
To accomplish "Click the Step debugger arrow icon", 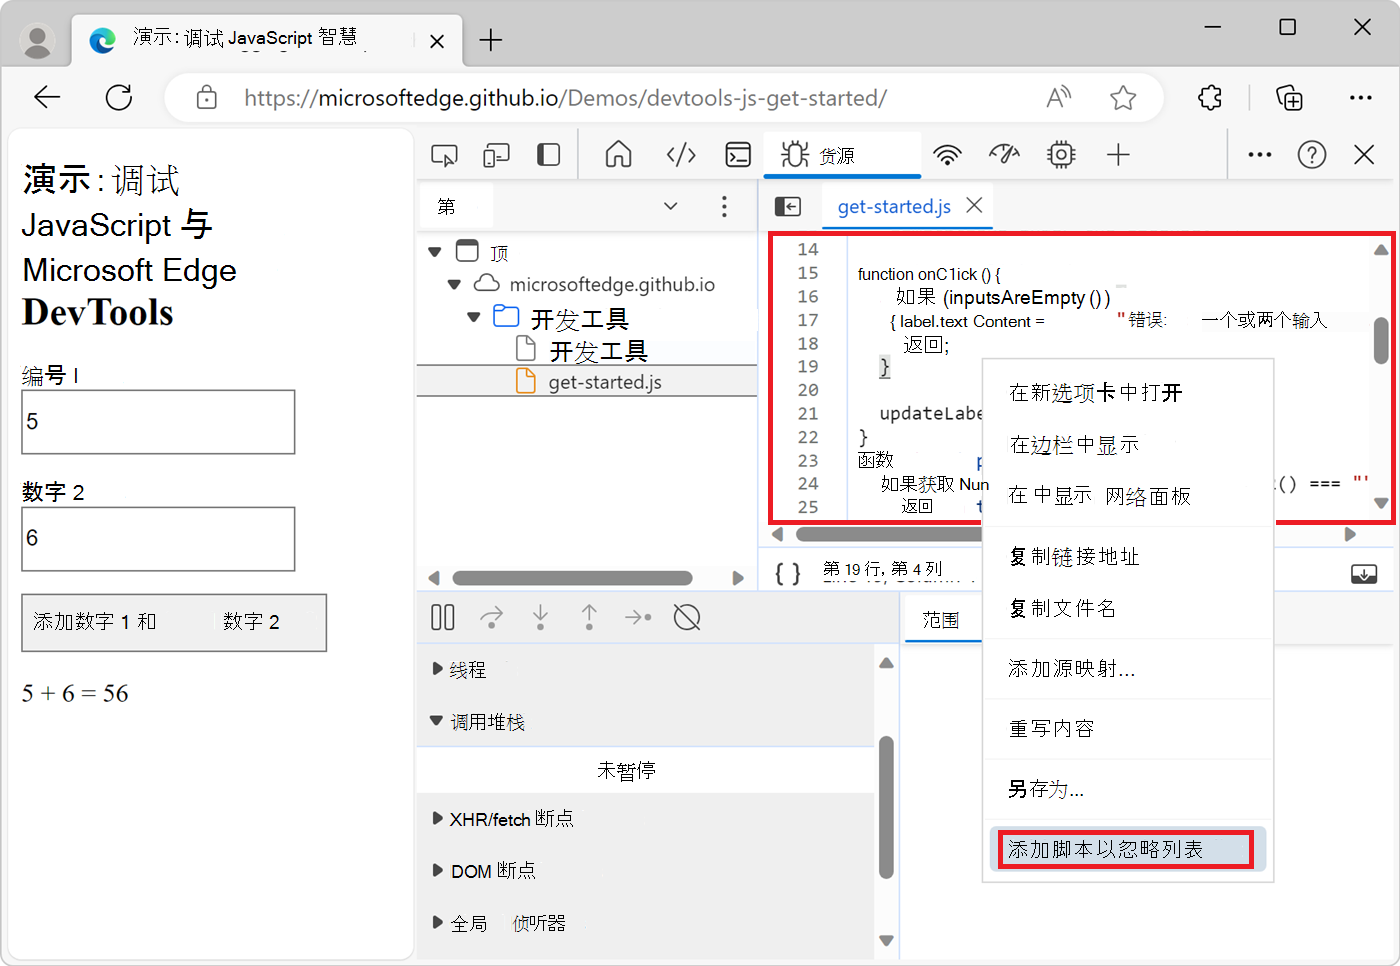I will [x=638, y=618].
